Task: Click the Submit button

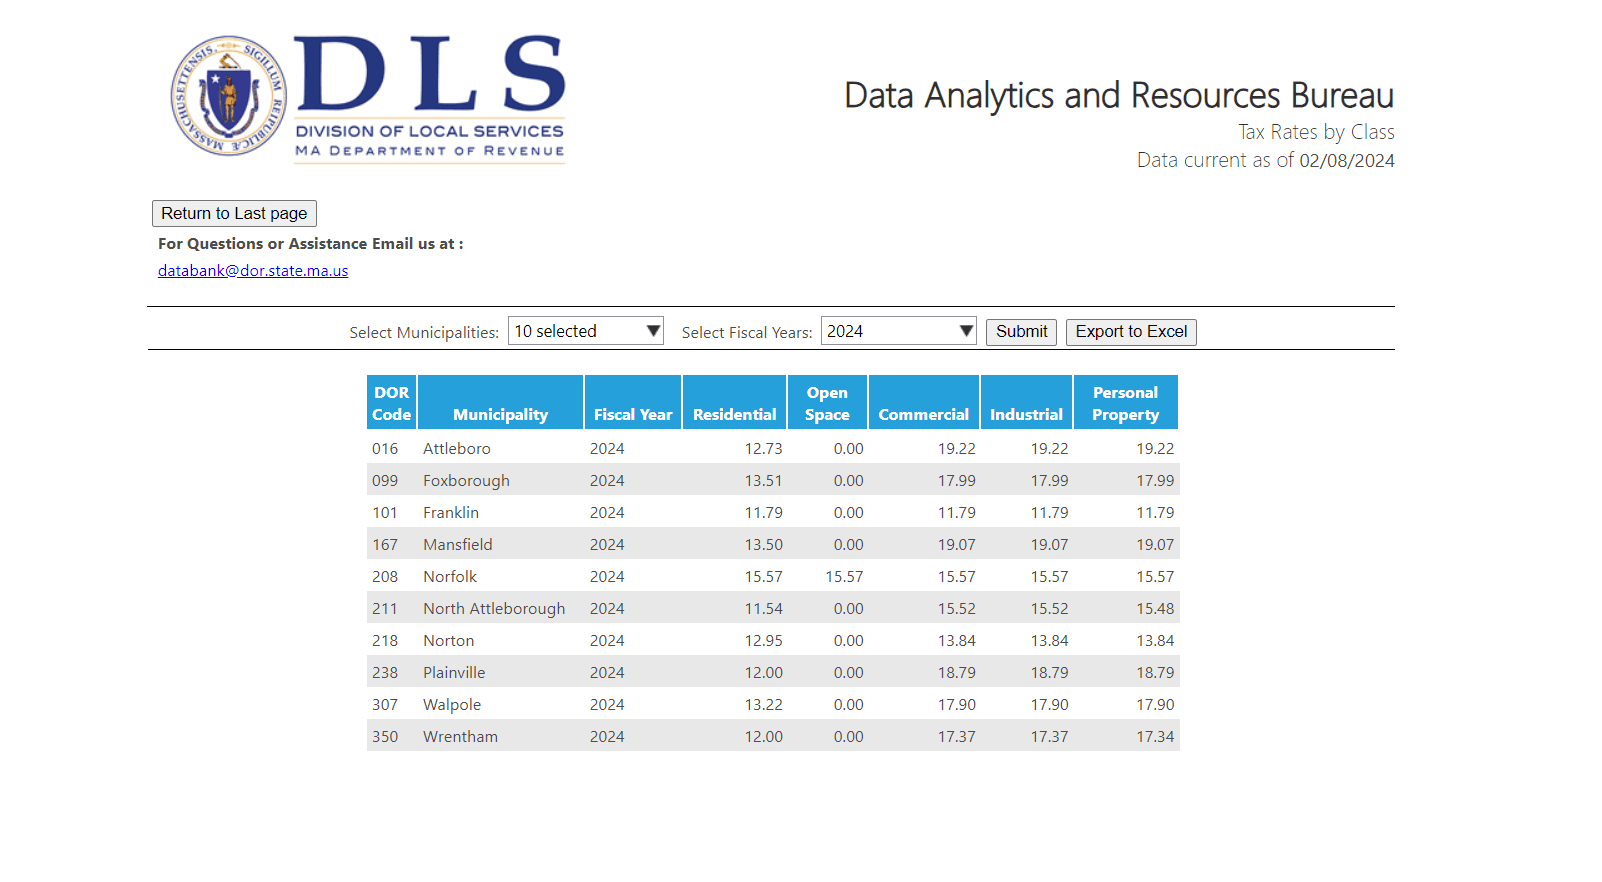Action: point(1021,332)
